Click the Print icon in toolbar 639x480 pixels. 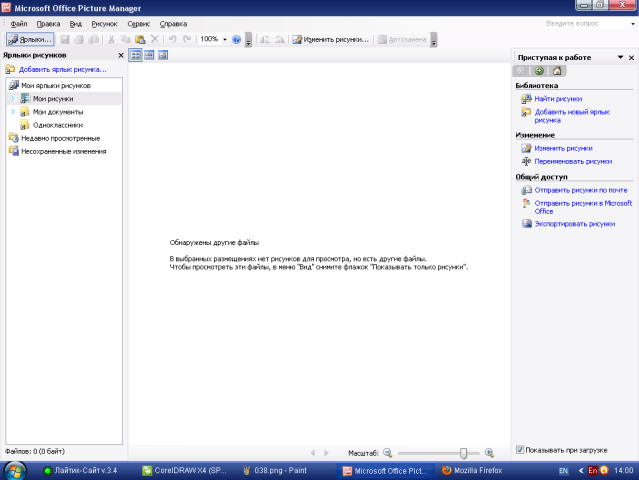pos(79,40)
